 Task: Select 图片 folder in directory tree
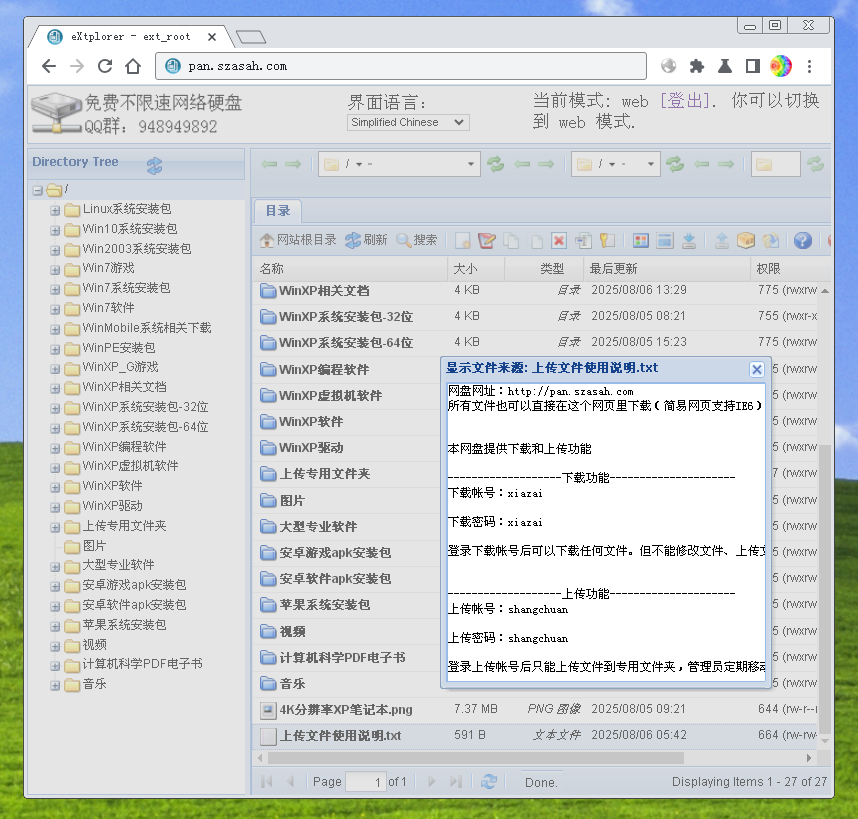[x=94, y=546]
